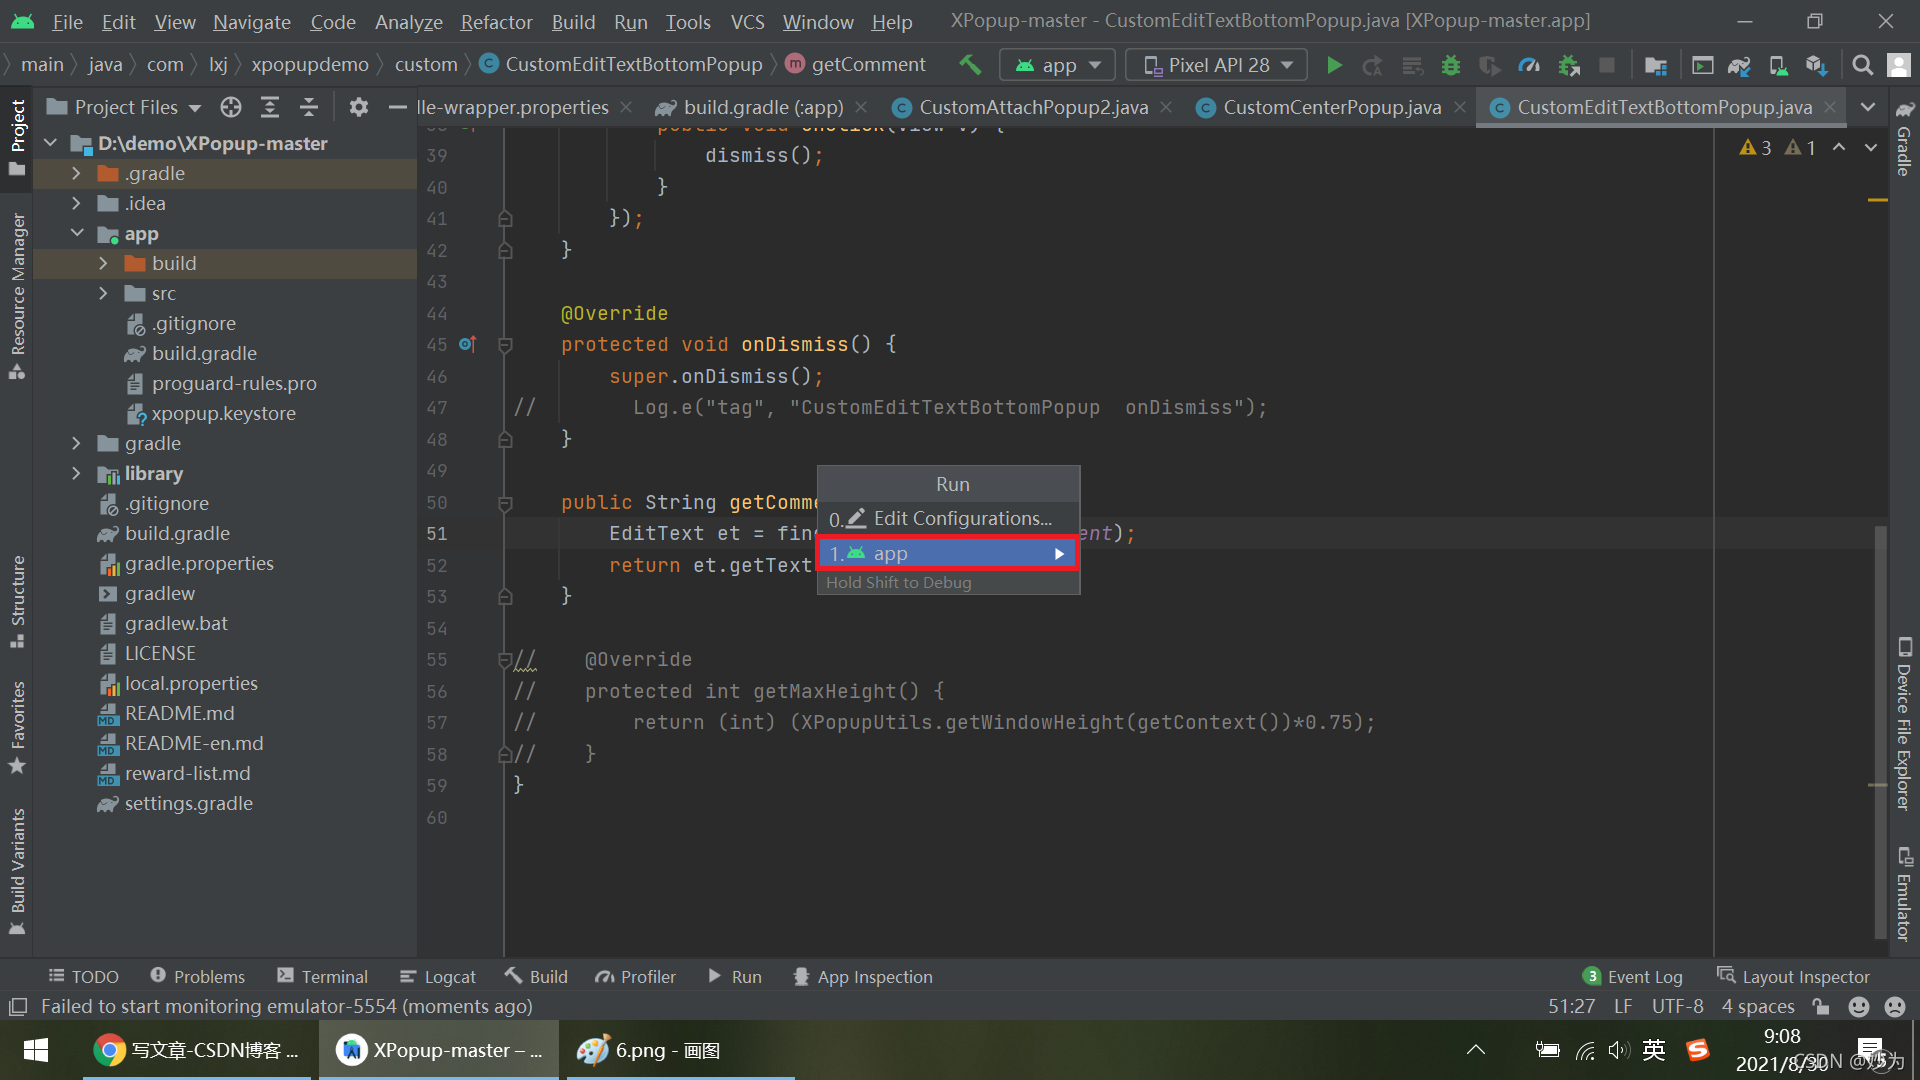Click Attach Debugger to Android Process icon
This screenshot has height=1080, width=1920.
click(1569, 65)
